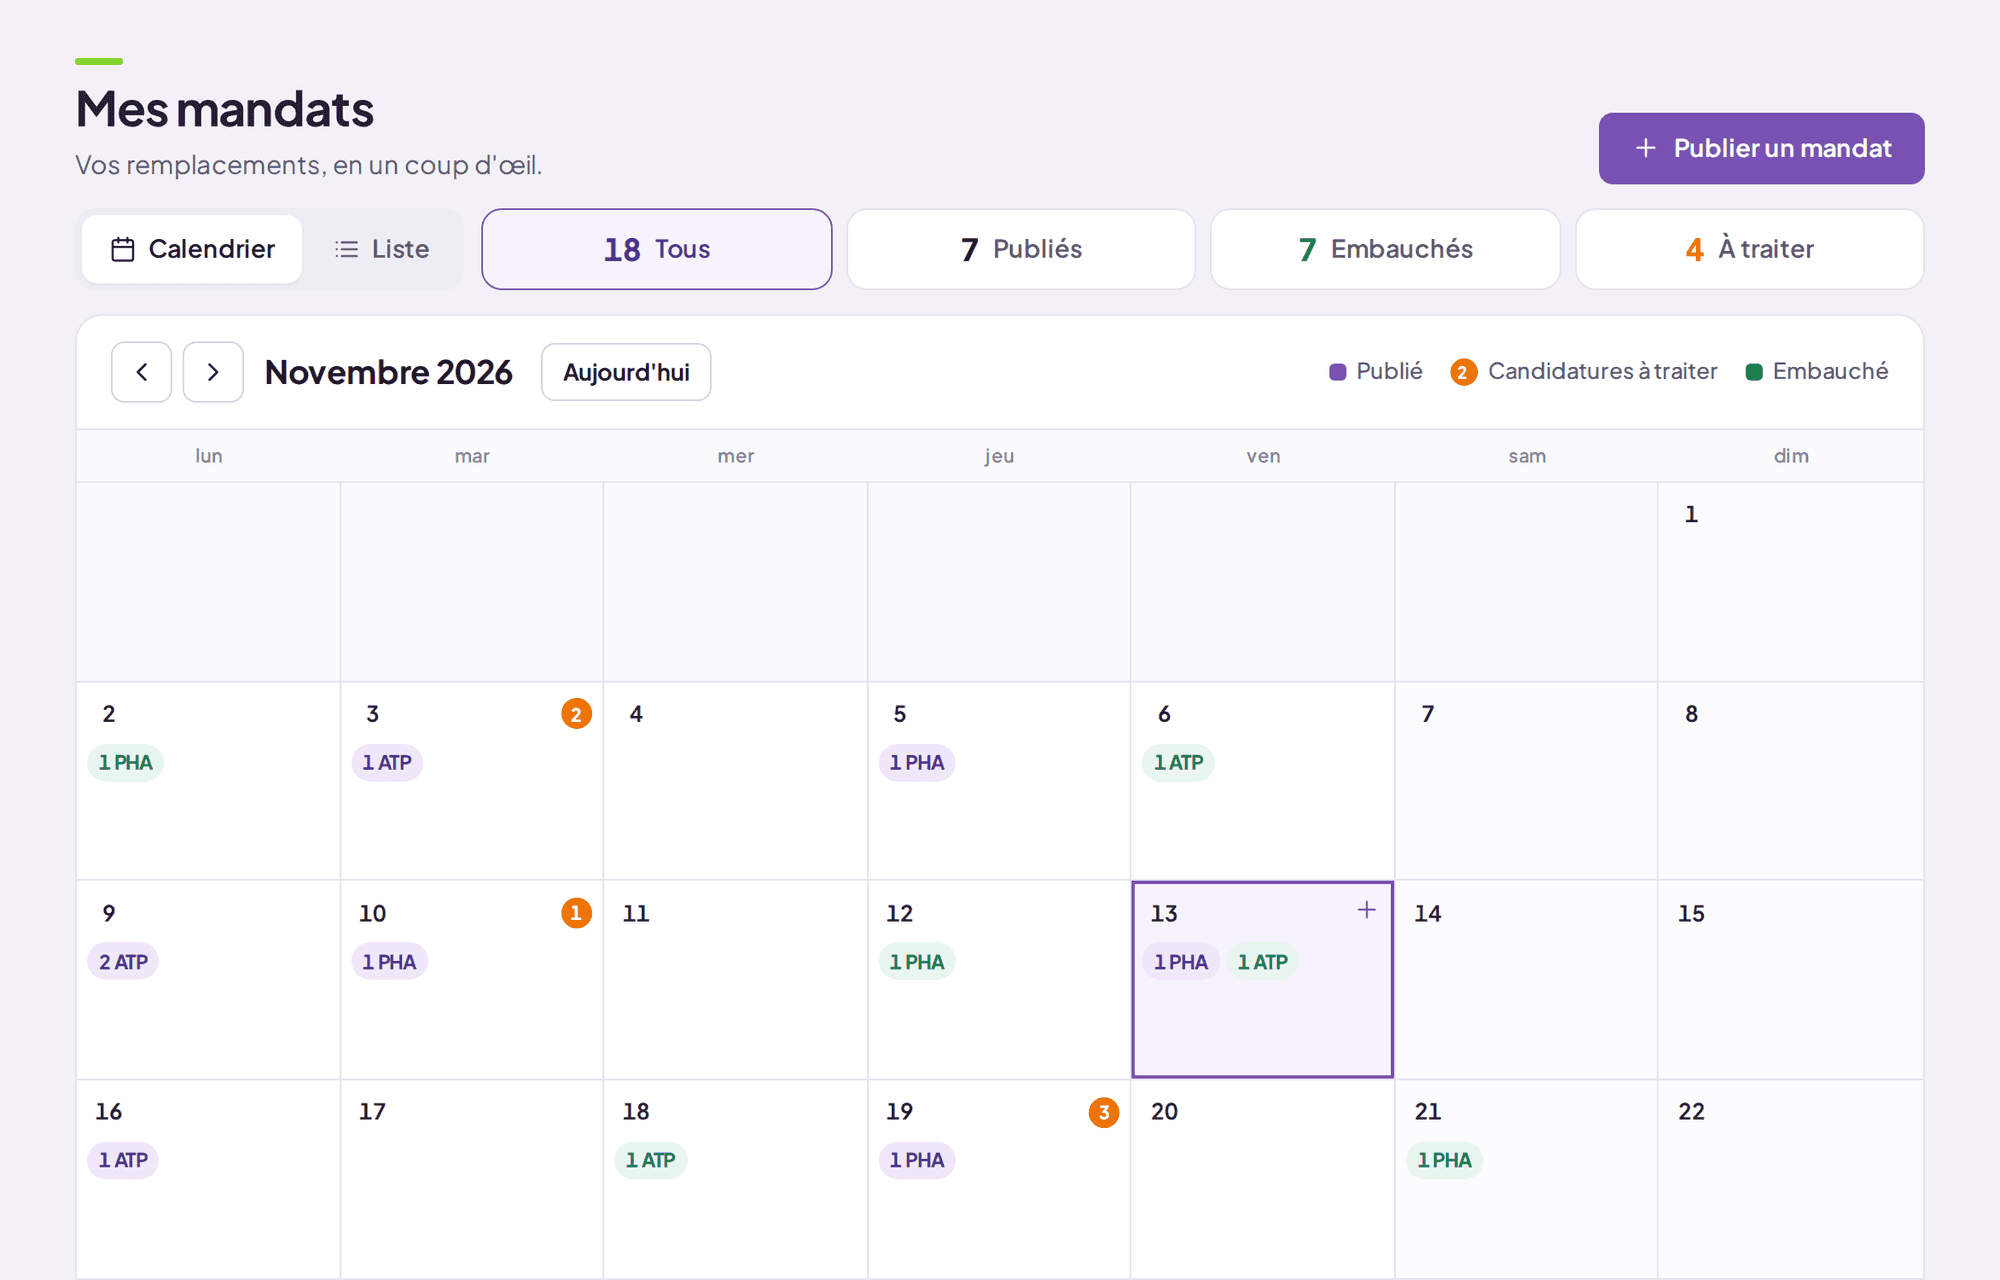Select day 4 cell in calendar
Screen dimensions: 2000x1280
[735, 781]
